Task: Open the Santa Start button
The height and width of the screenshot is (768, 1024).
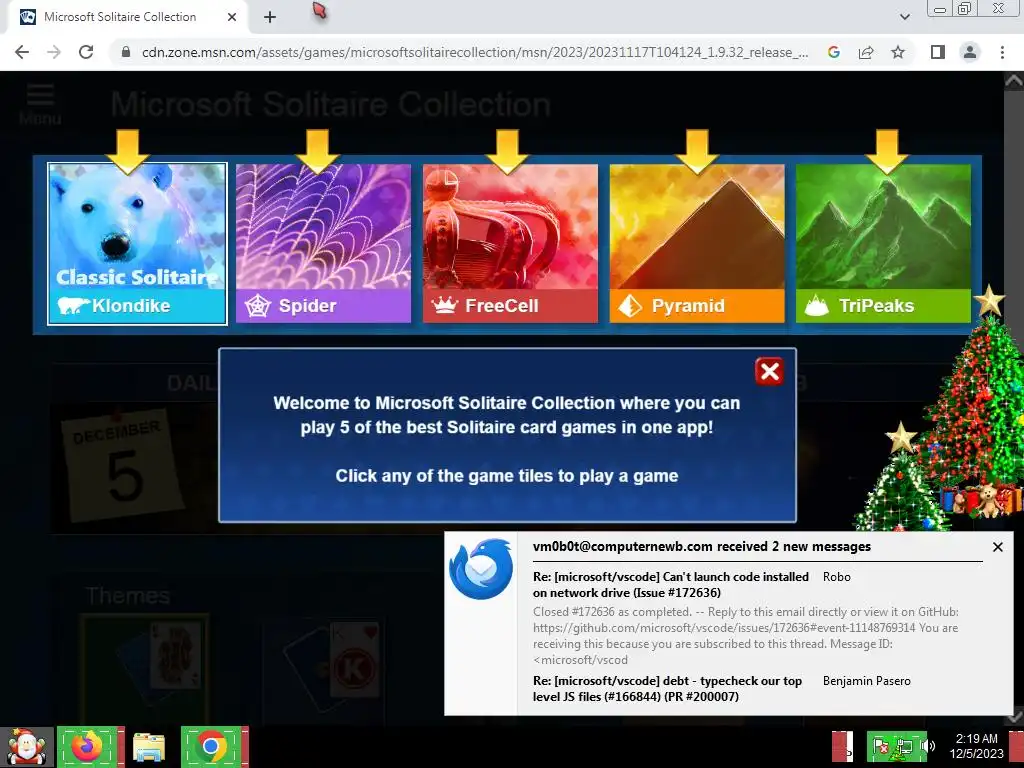Action: [26, 746]
